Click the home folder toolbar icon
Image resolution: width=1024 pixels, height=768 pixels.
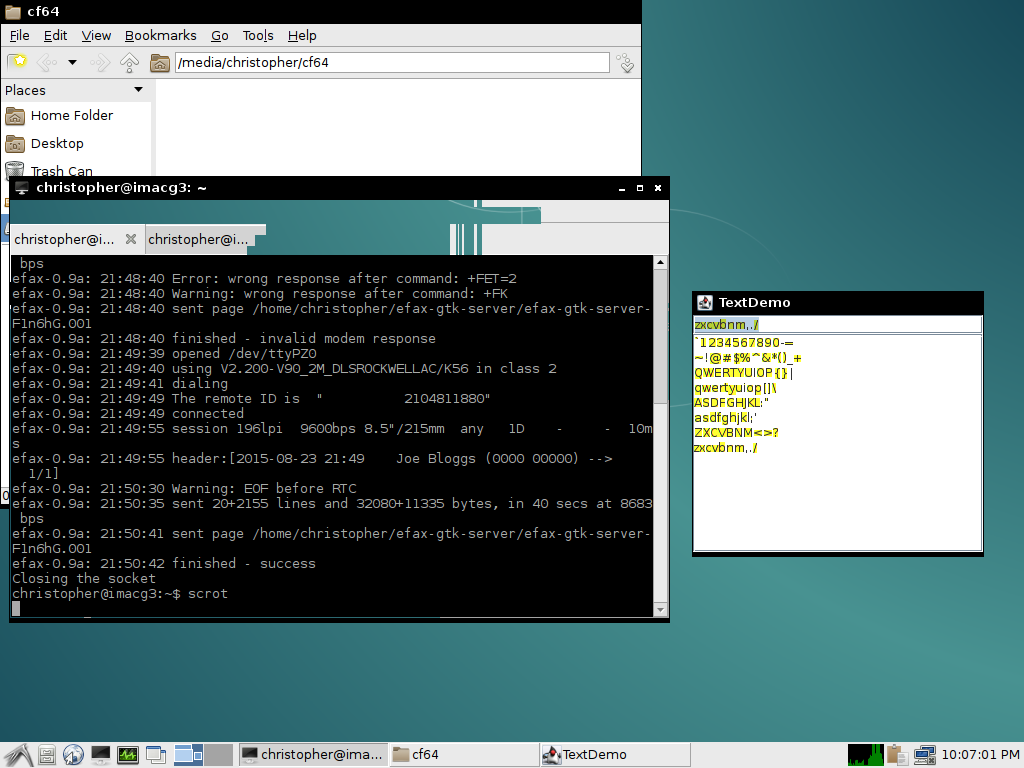point(159,62)
